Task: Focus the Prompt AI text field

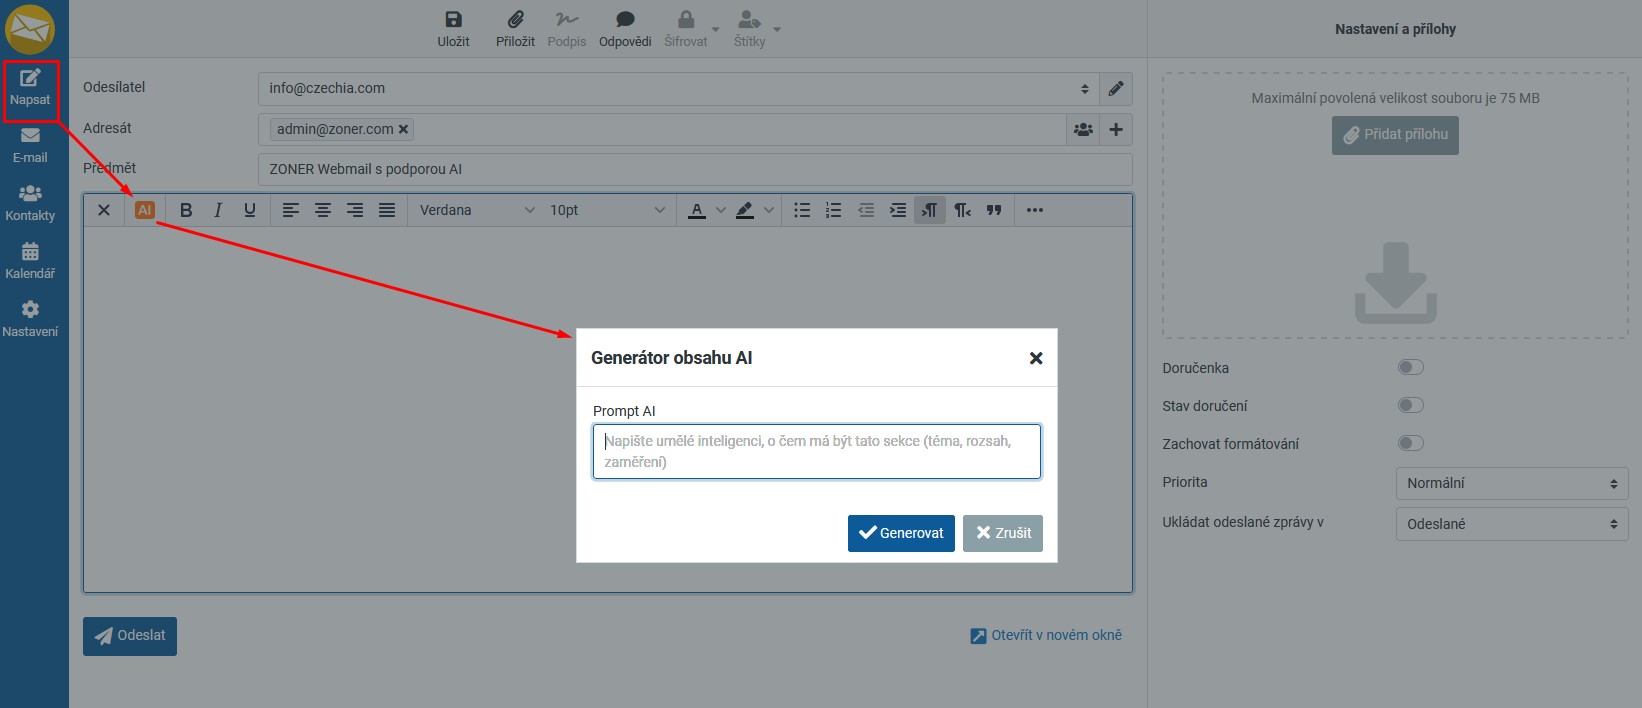Action: pos(816,451)
